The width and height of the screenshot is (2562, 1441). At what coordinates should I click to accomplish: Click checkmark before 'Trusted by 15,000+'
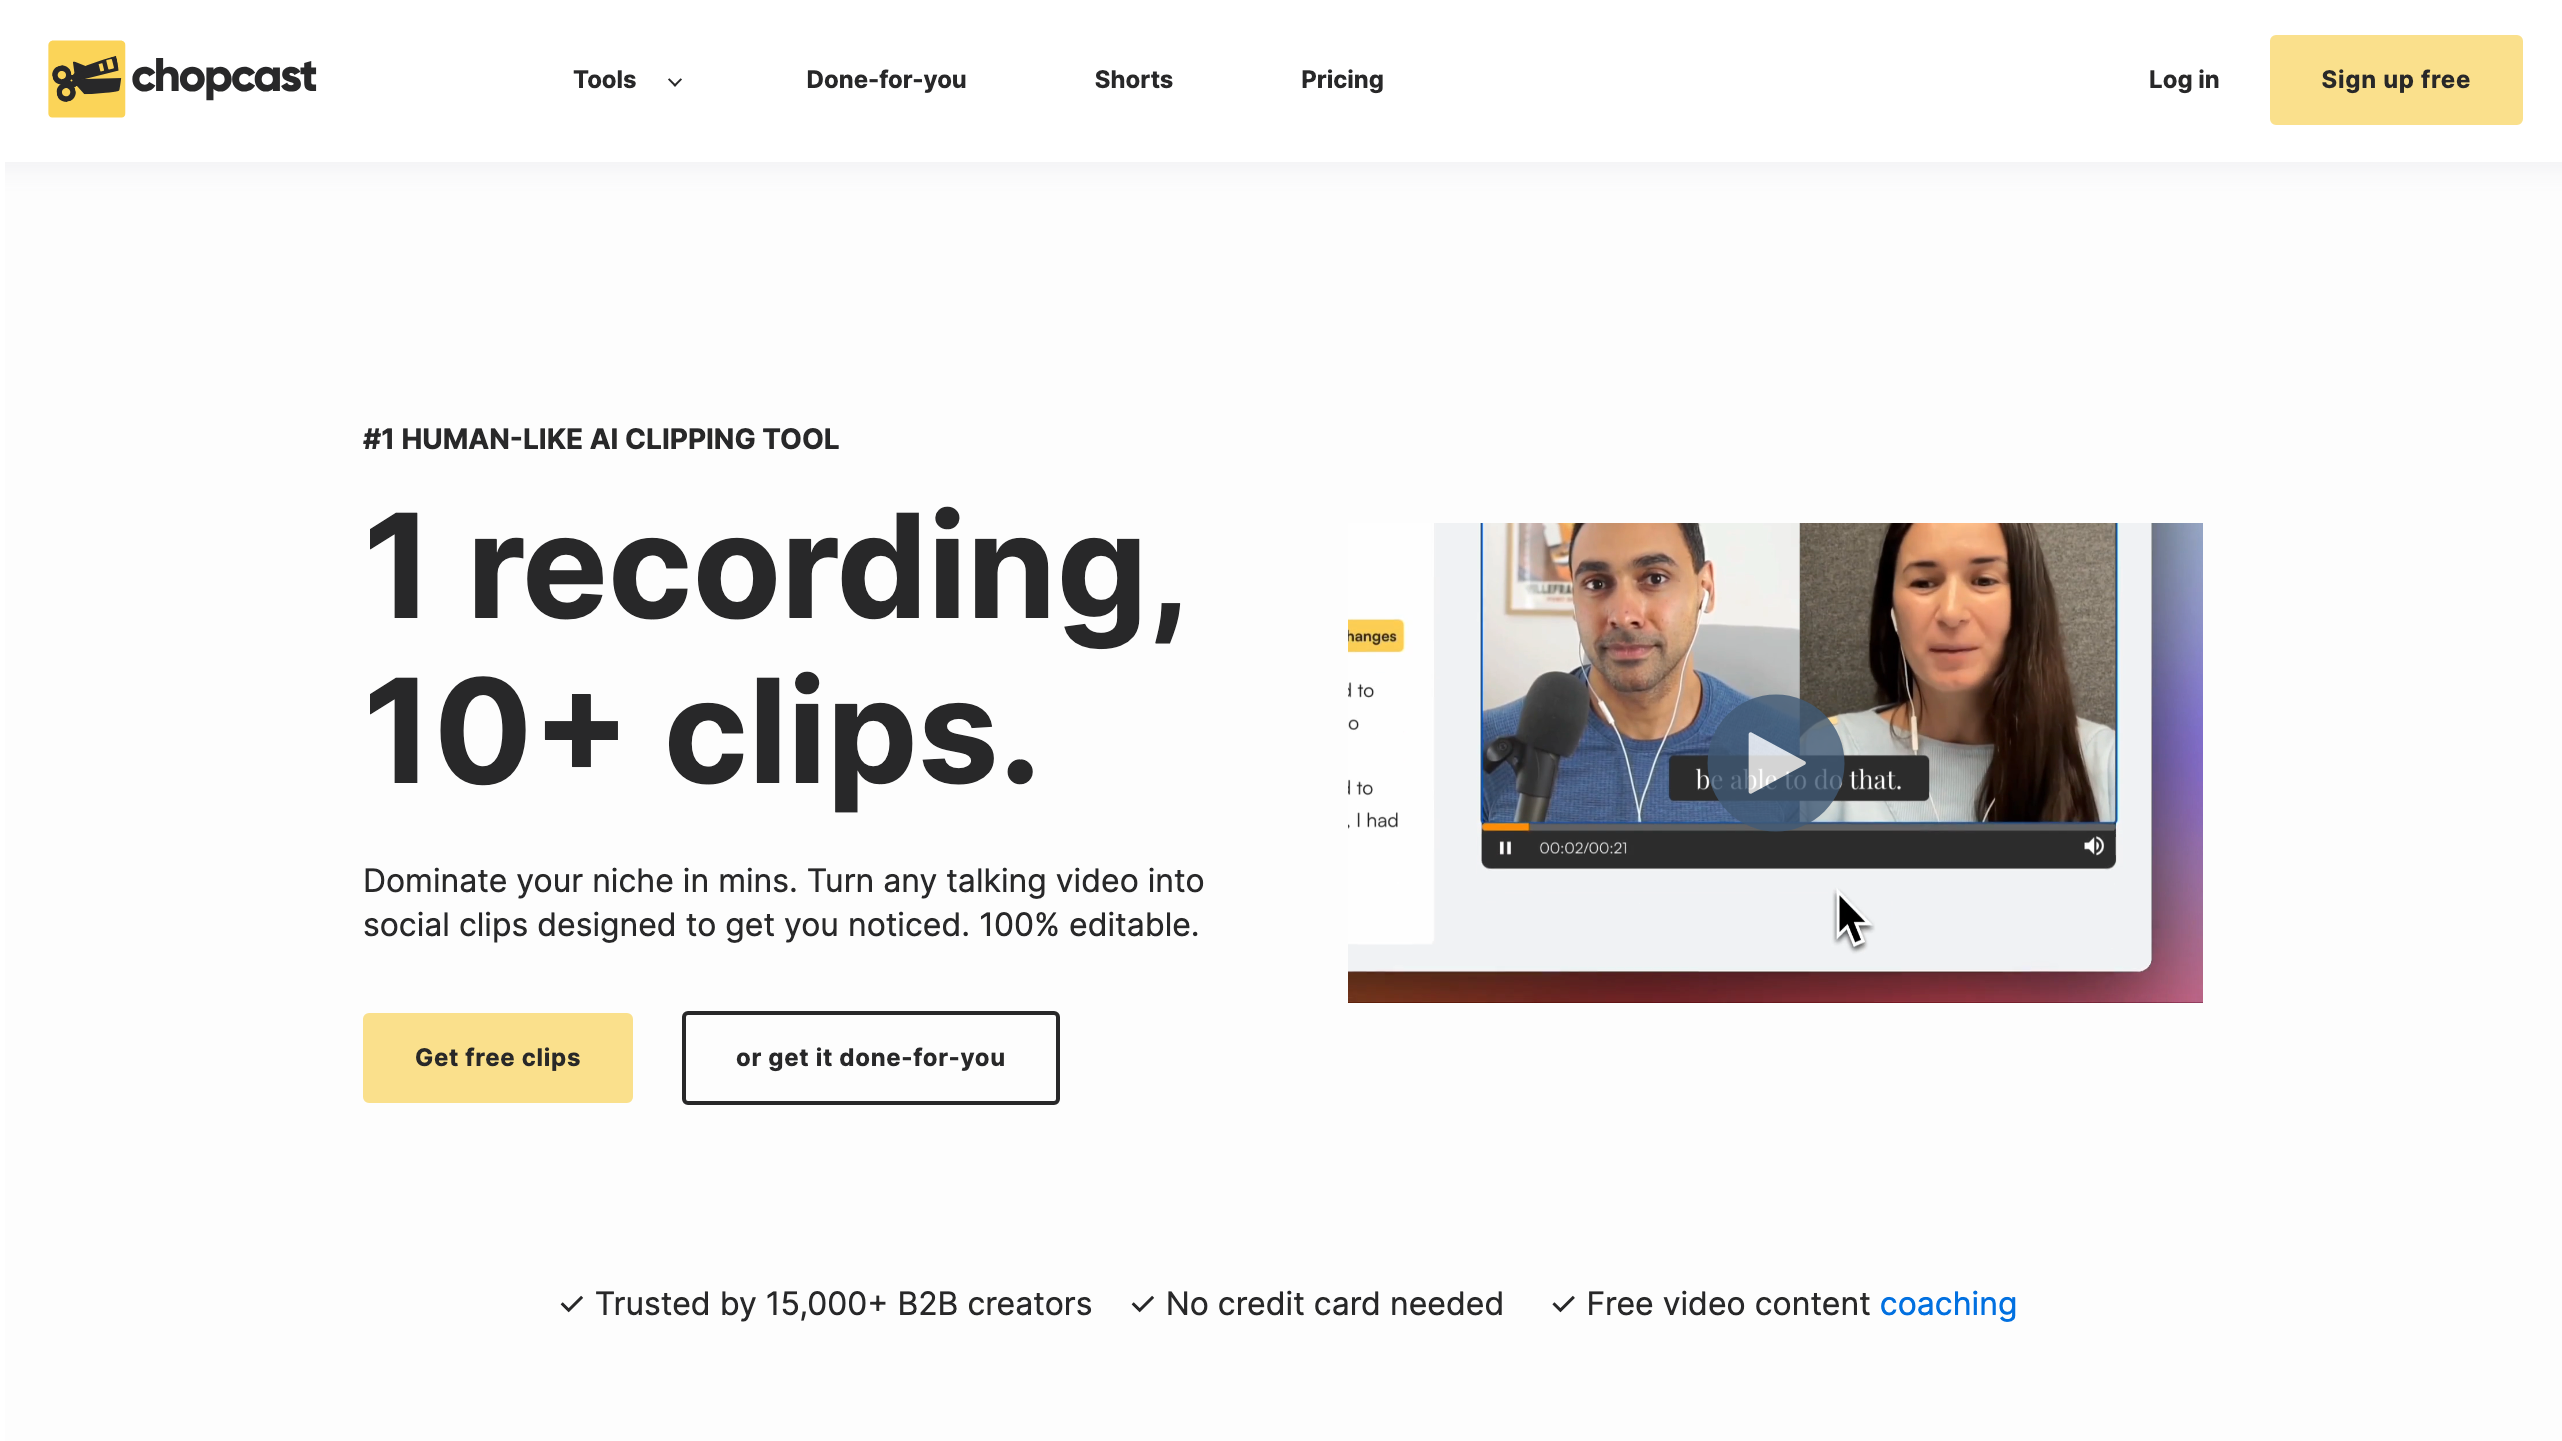pyautogui.click(x=571, y=1304)
